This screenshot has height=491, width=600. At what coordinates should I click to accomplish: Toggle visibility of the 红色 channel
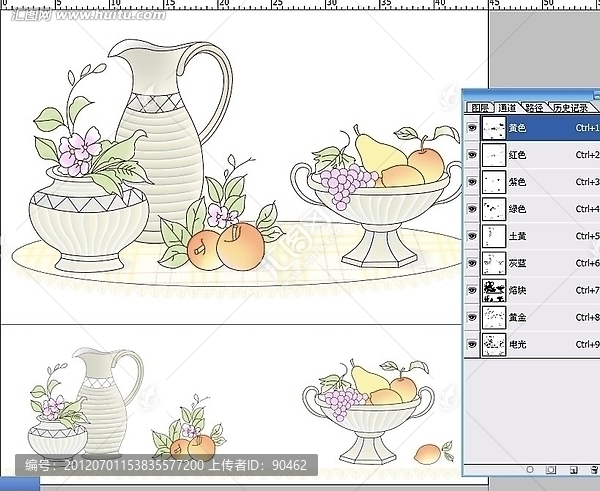tap(472, 155)
